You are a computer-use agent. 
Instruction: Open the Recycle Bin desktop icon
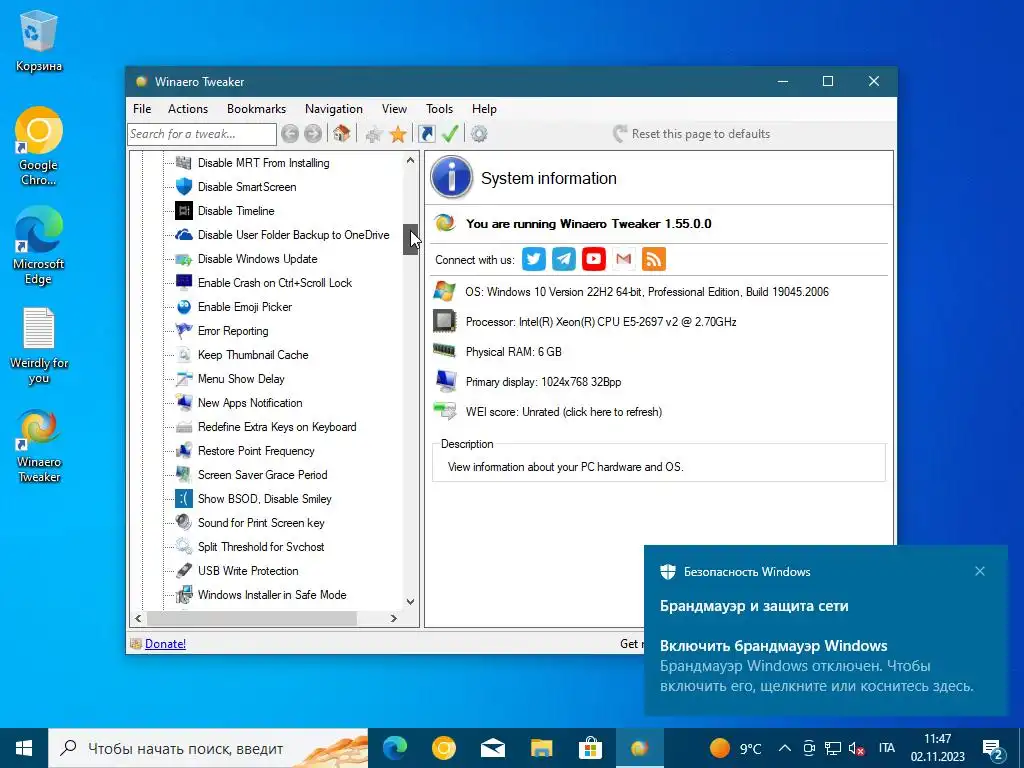(x=39, y=42)
